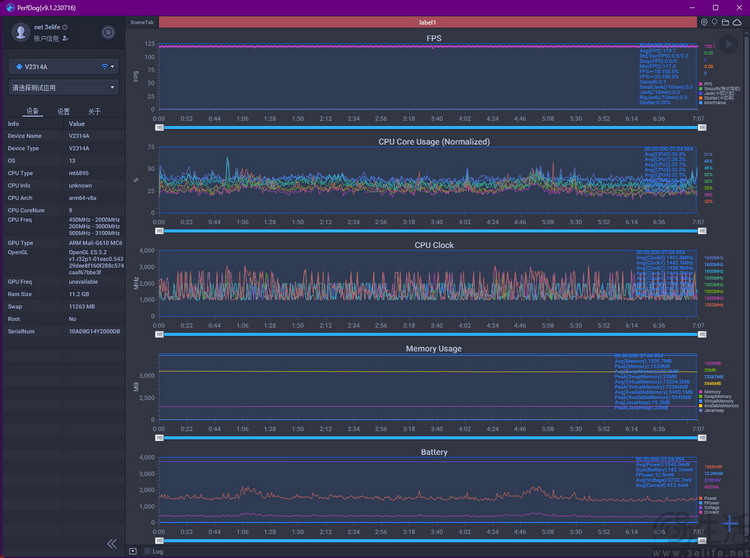Switch to the 设置 (Settings) tab
The image size is (750, 558).
64,111
